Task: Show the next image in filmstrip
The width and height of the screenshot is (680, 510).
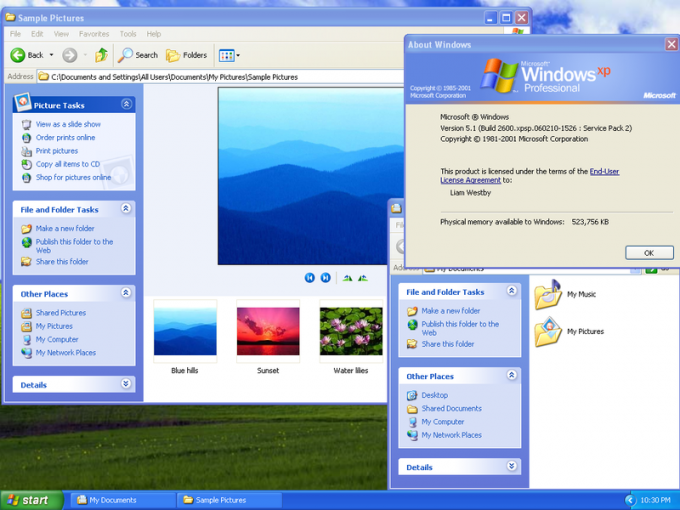Action: (325, 278)
